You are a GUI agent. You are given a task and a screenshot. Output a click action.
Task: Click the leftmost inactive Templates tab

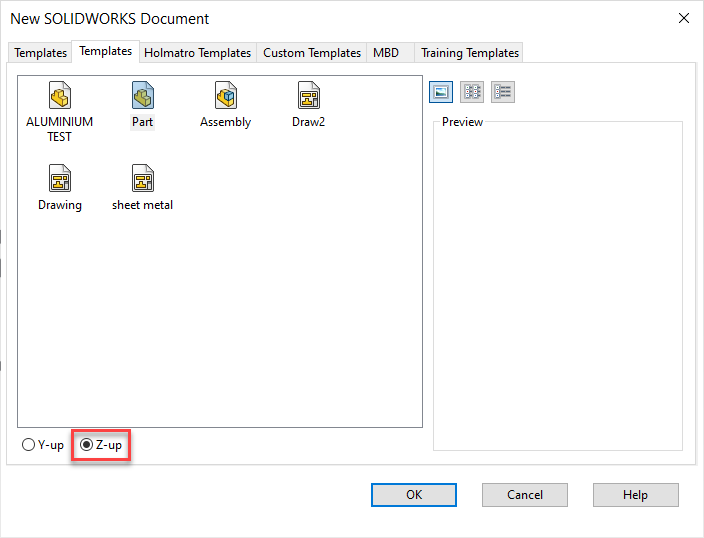pos(40,53)
